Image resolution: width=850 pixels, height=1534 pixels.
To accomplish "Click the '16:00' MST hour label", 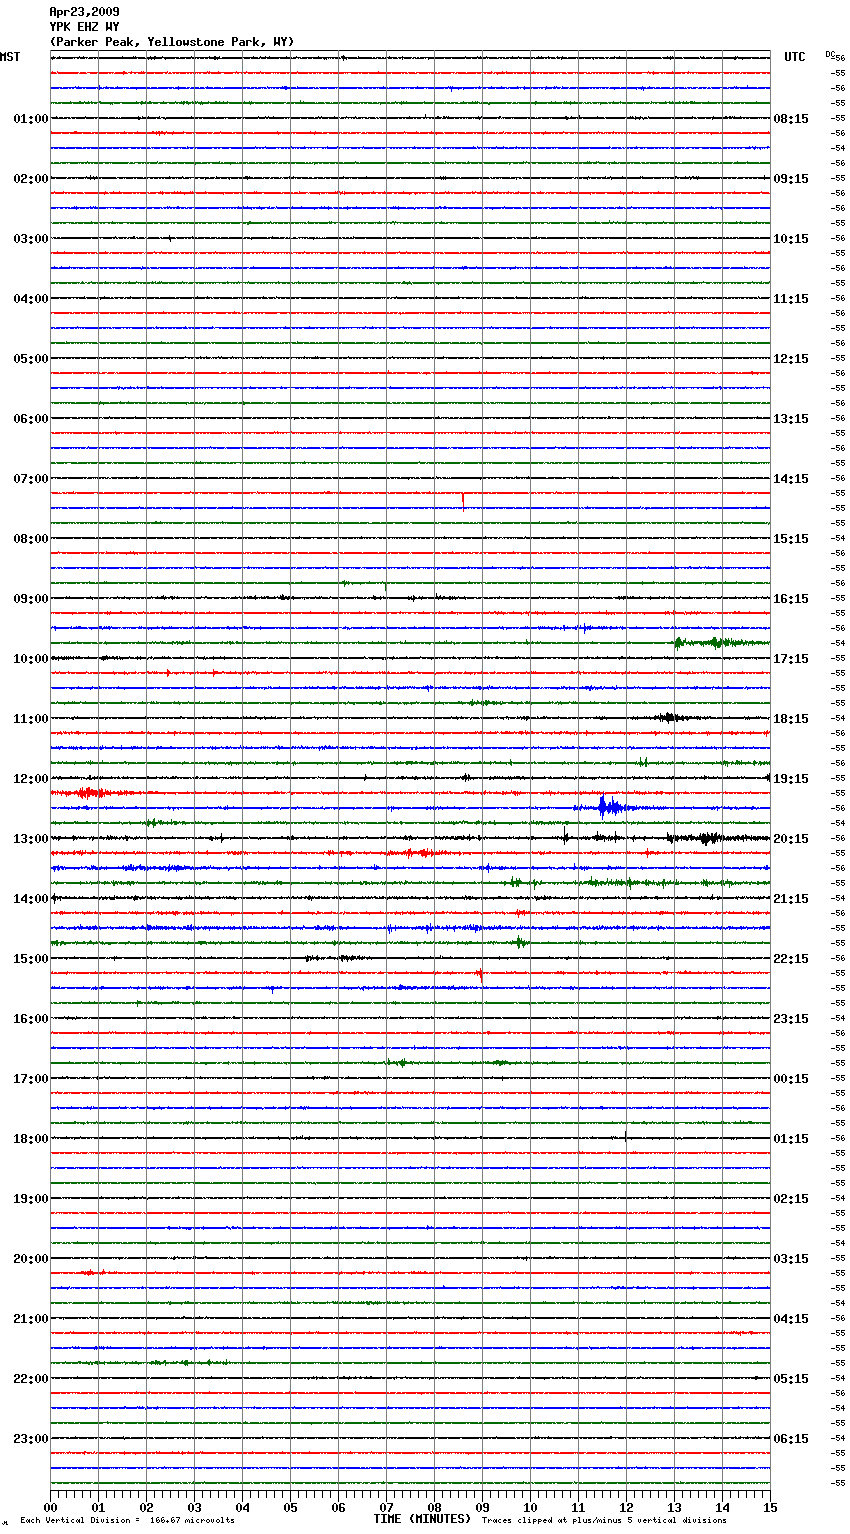I will pyautogui.click(x=30, y=1019).
